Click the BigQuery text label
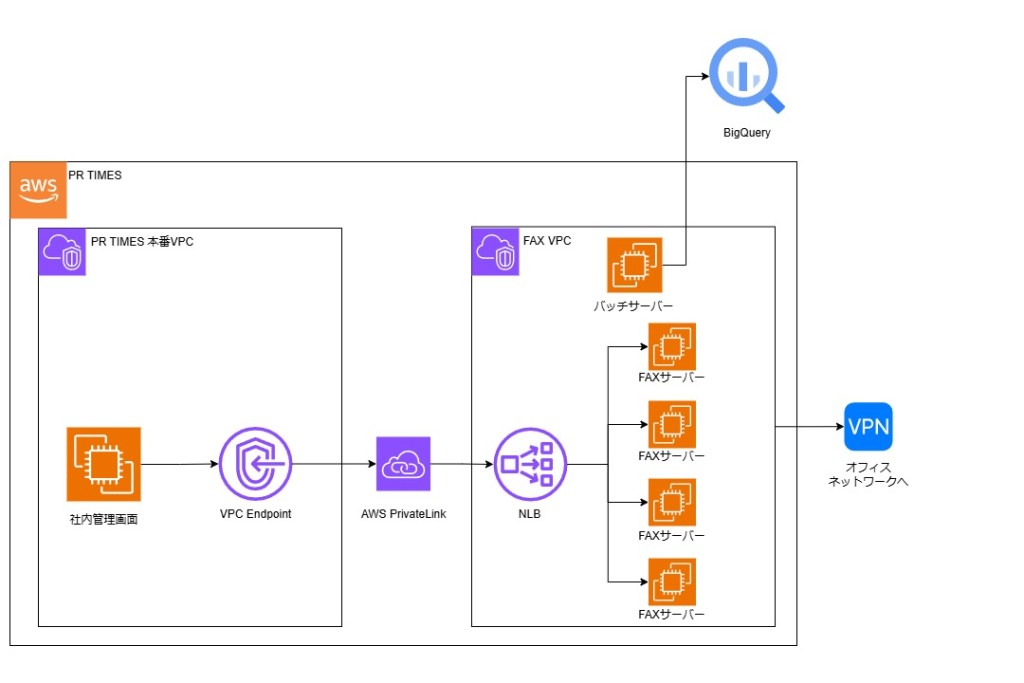1024x683 pixels. tap(747, 133)
